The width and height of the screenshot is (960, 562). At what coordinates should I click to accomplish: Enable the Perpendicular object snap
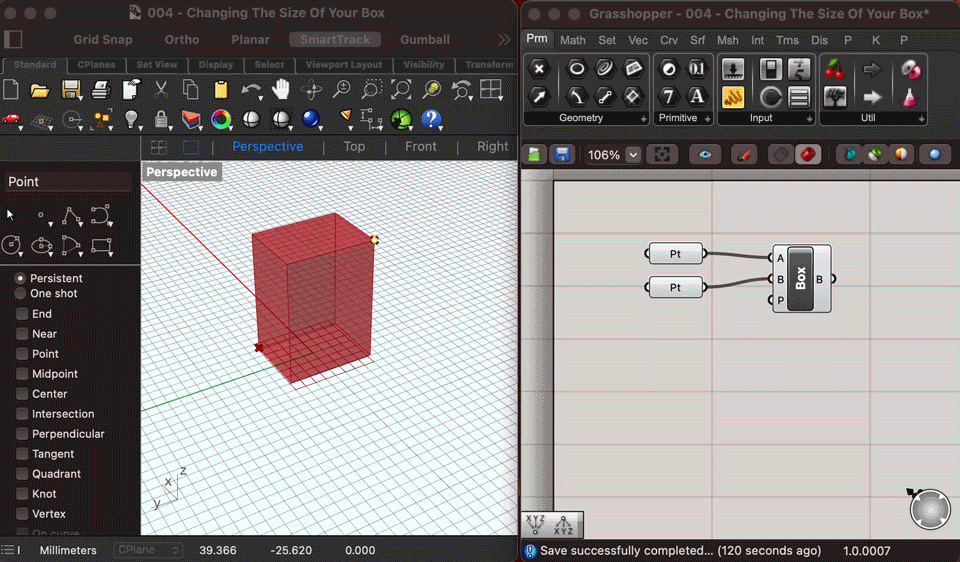(x=22, y=433)
